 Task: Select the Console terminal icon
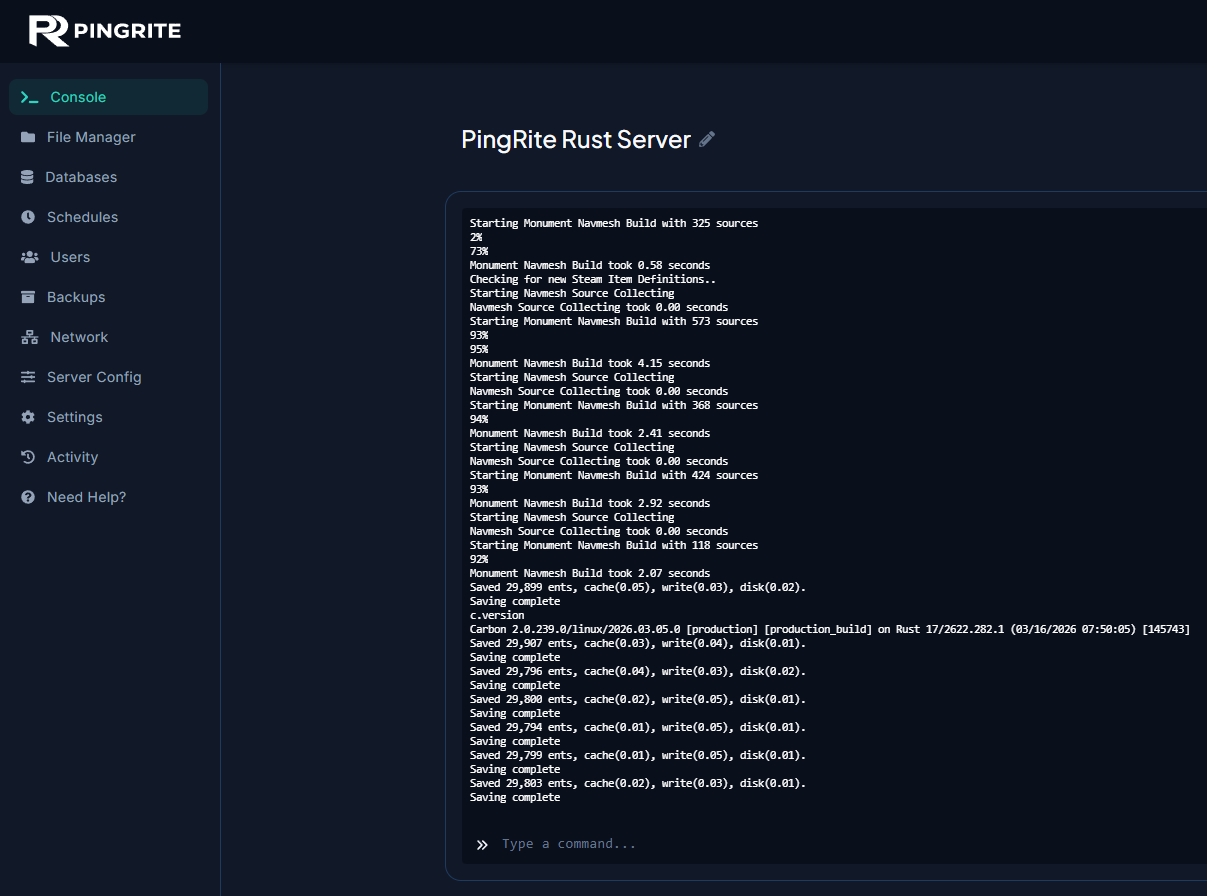tap(28, 97)
